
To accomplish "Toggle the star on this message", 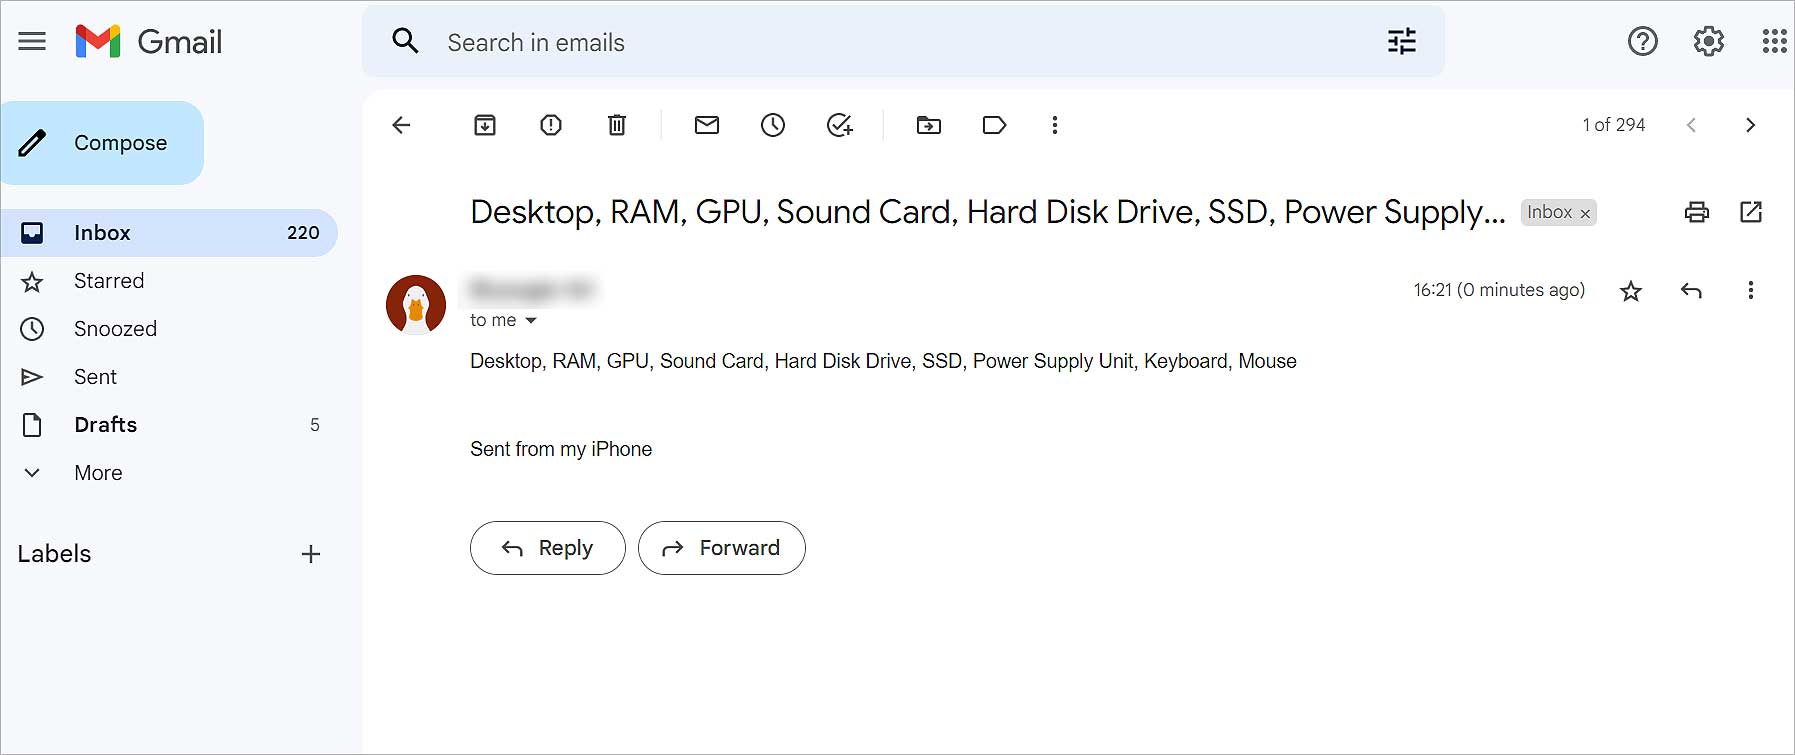I will (1631, 291).
